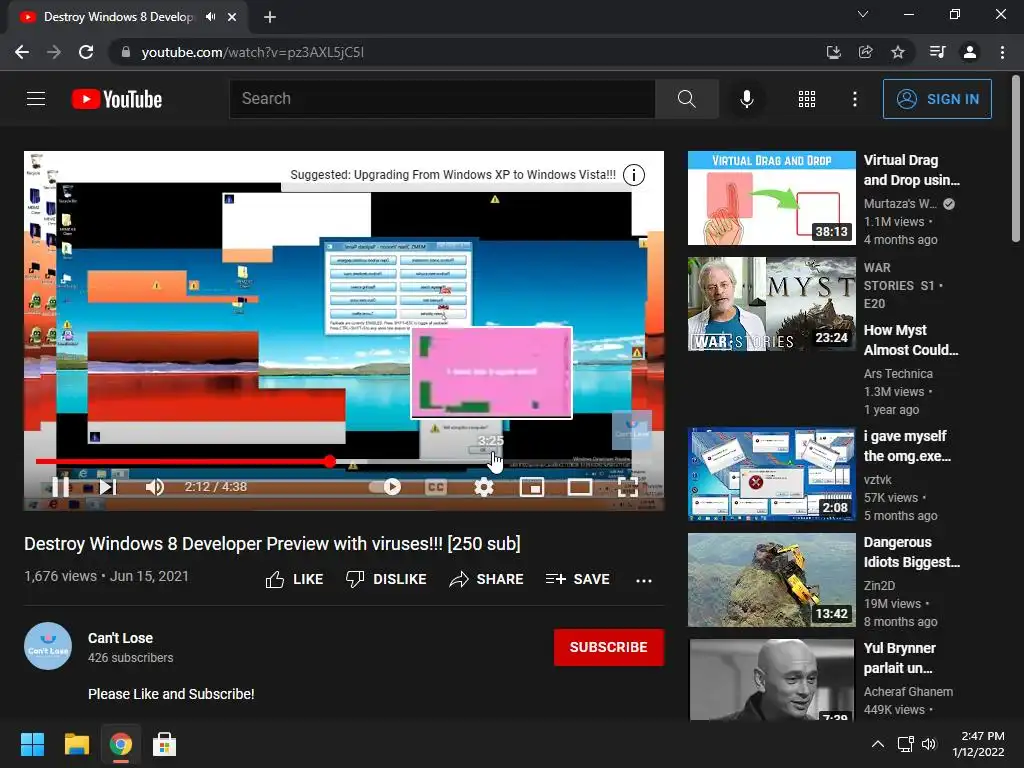Click the Zin2D channel name

879,586
